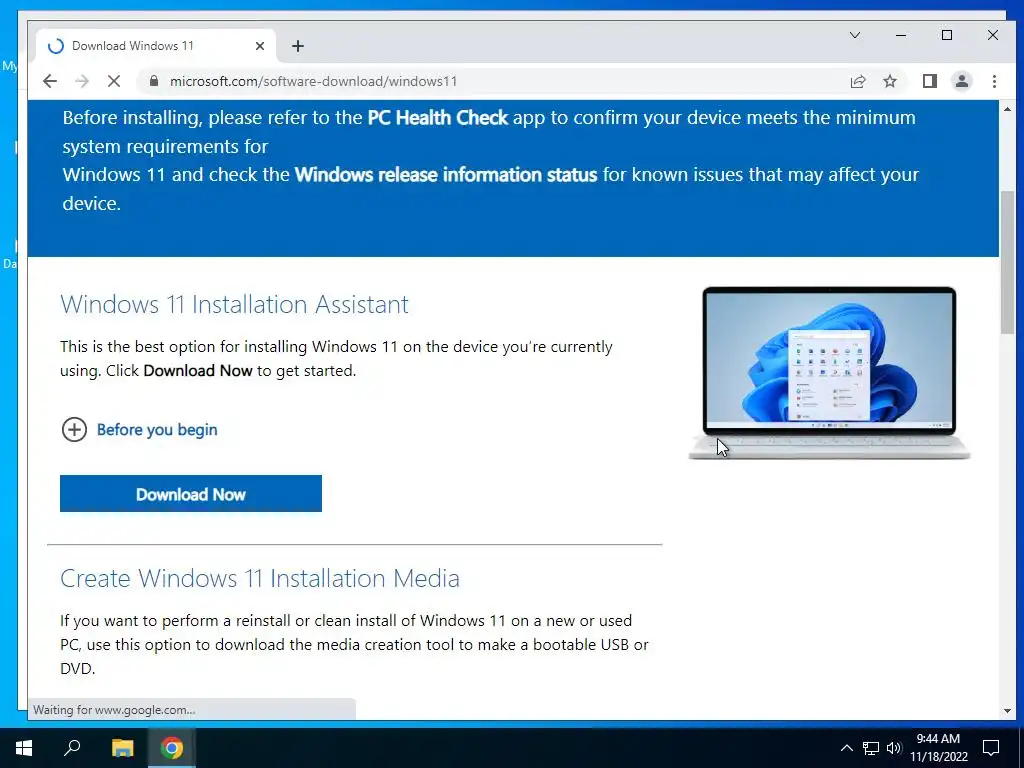Image resolution: width=1024 pixels, height=768 pixels.
Task: Click the Create Windows 11 Installation Media heading
Action: (260, 579)
